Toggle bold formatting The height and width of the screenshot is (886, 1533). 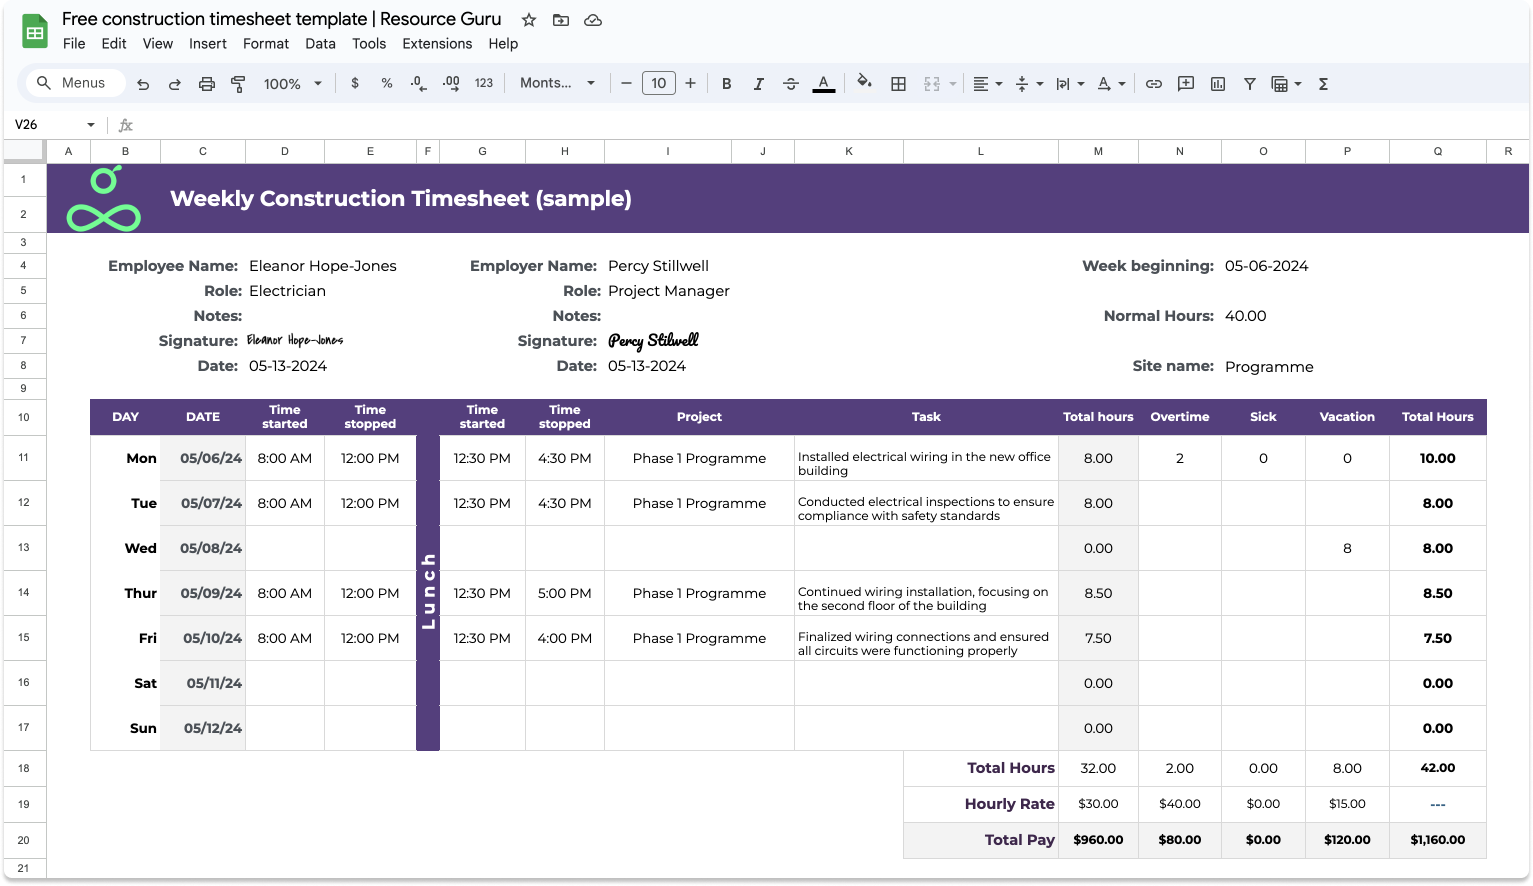coord(727,84)
